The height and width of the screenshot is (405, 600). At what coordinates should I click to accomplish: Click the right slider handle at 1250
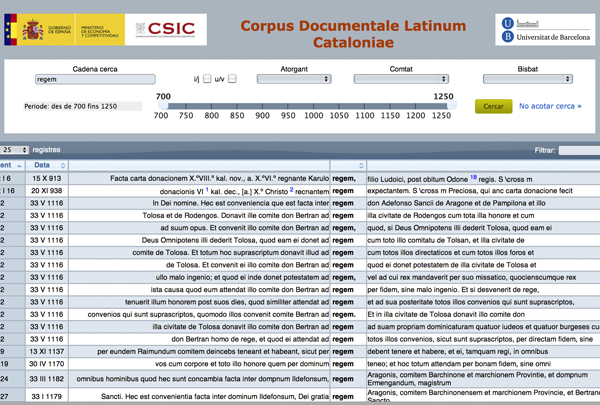point(452,106)
